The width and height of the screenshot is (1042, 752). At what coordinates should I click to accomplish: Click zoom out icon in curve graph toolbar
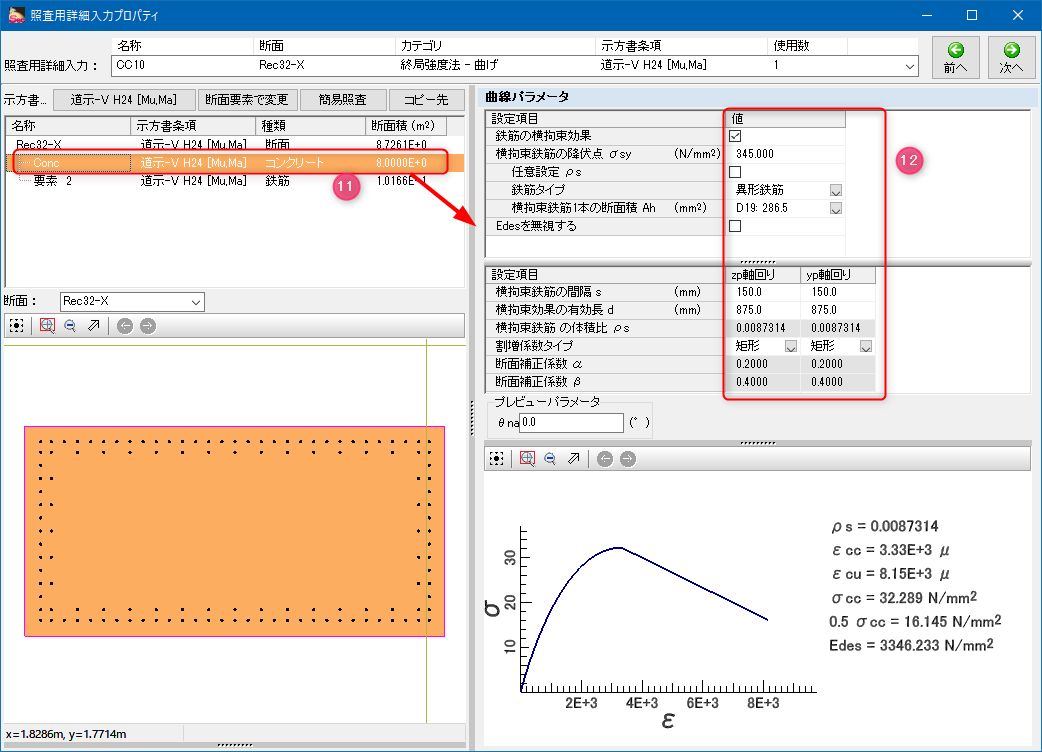coord(550,458)
